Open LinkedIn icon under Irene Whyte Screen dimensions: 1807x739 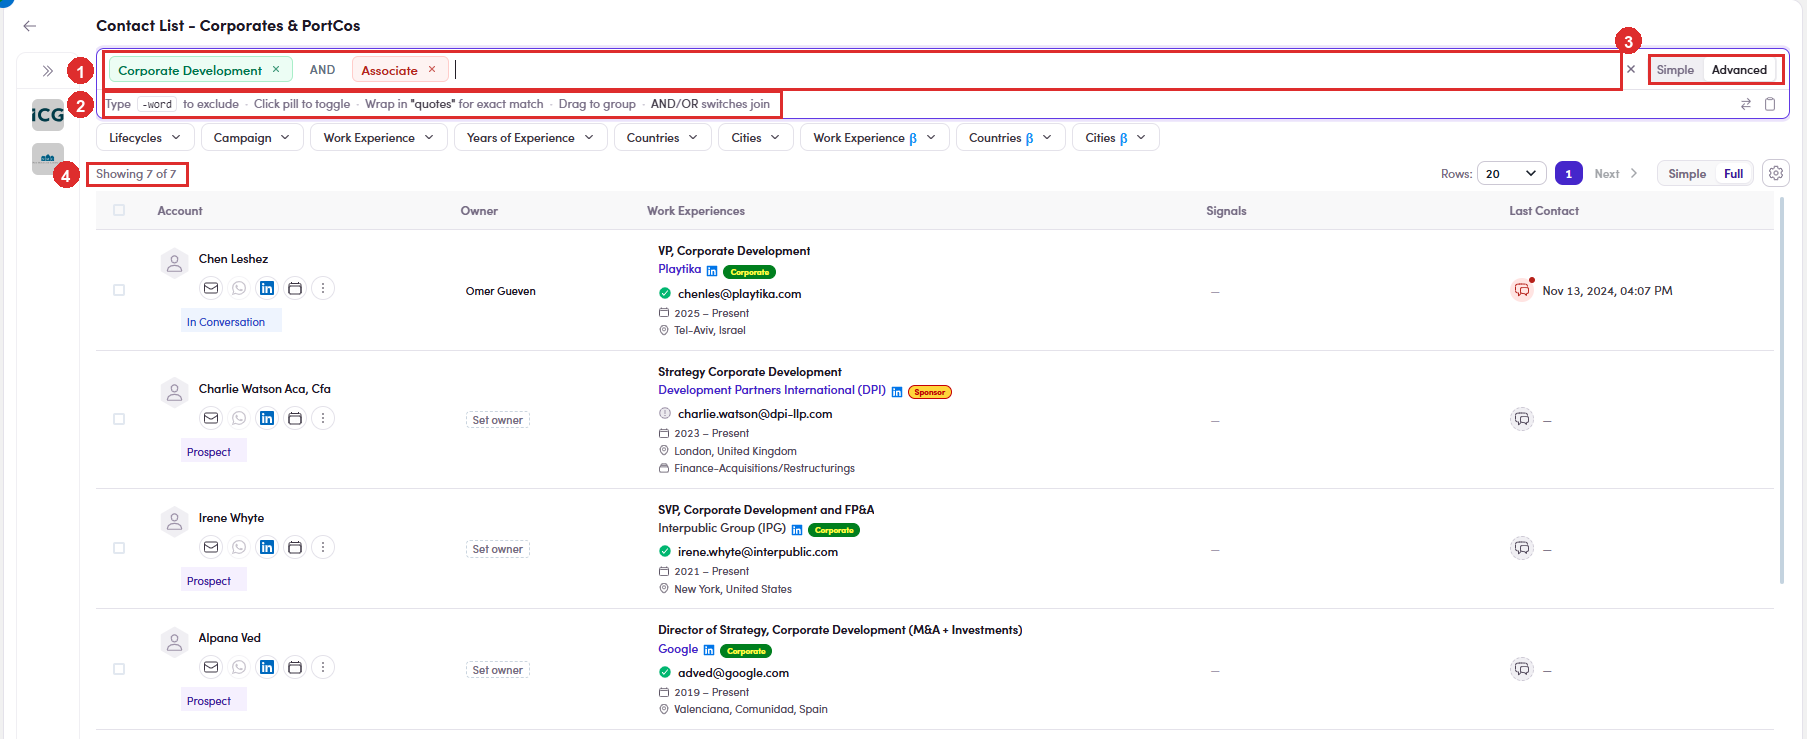[267, 547]
